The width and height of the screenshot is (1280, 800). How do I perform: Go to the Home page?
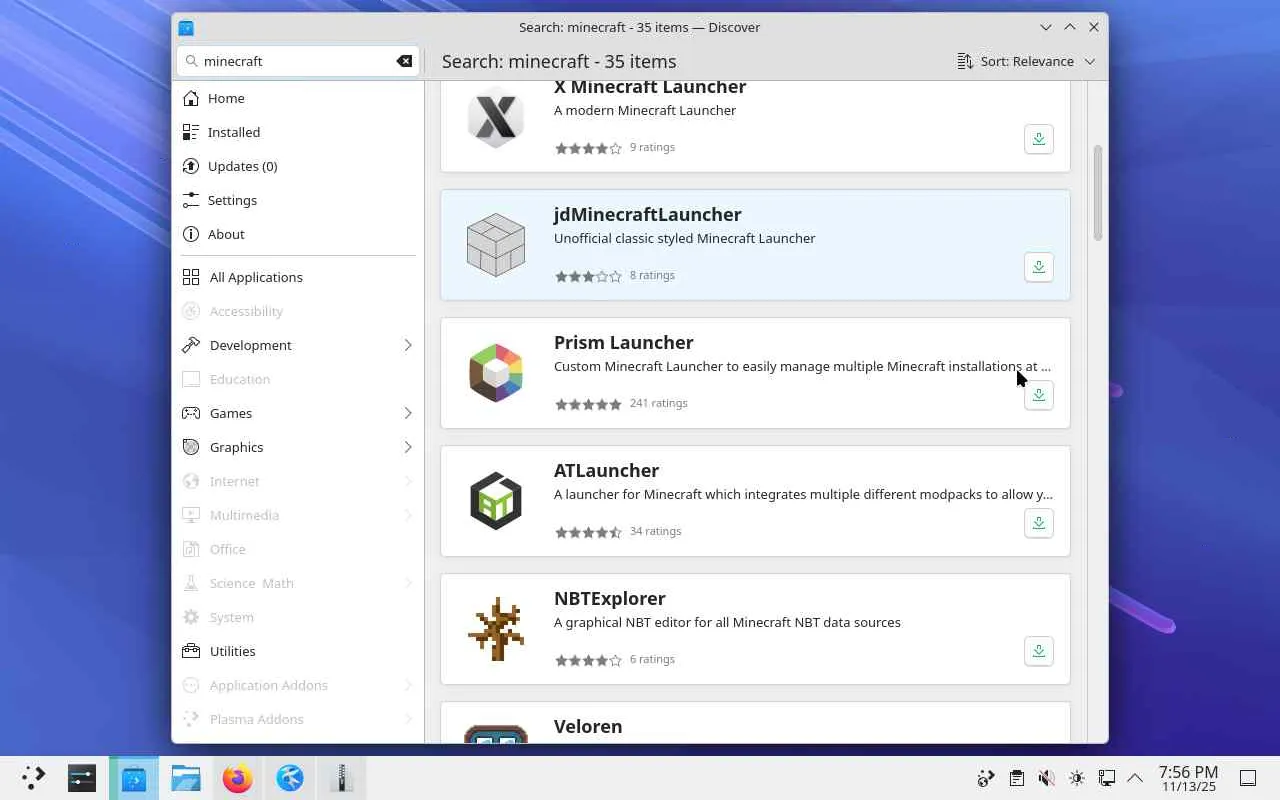tap(298, 98)
